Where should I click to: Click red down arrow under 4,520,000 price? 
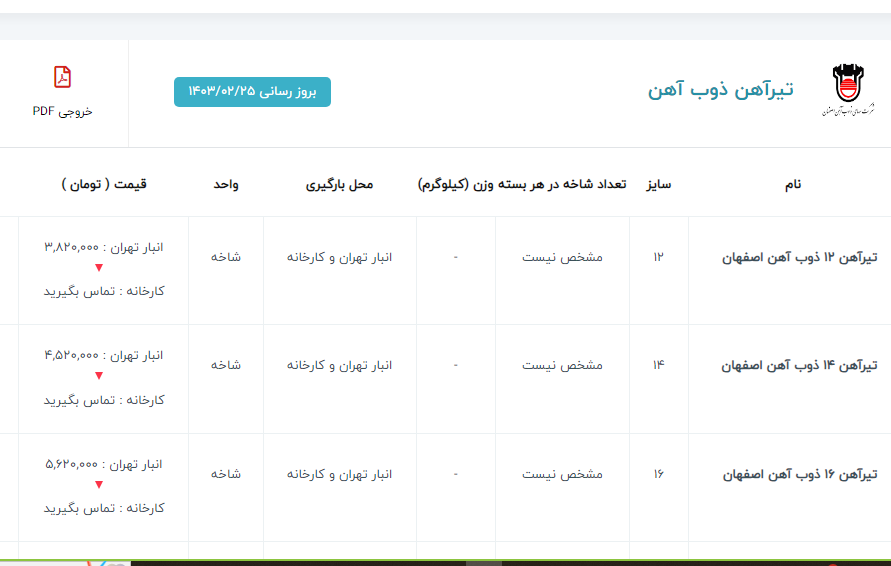point(98,376)
